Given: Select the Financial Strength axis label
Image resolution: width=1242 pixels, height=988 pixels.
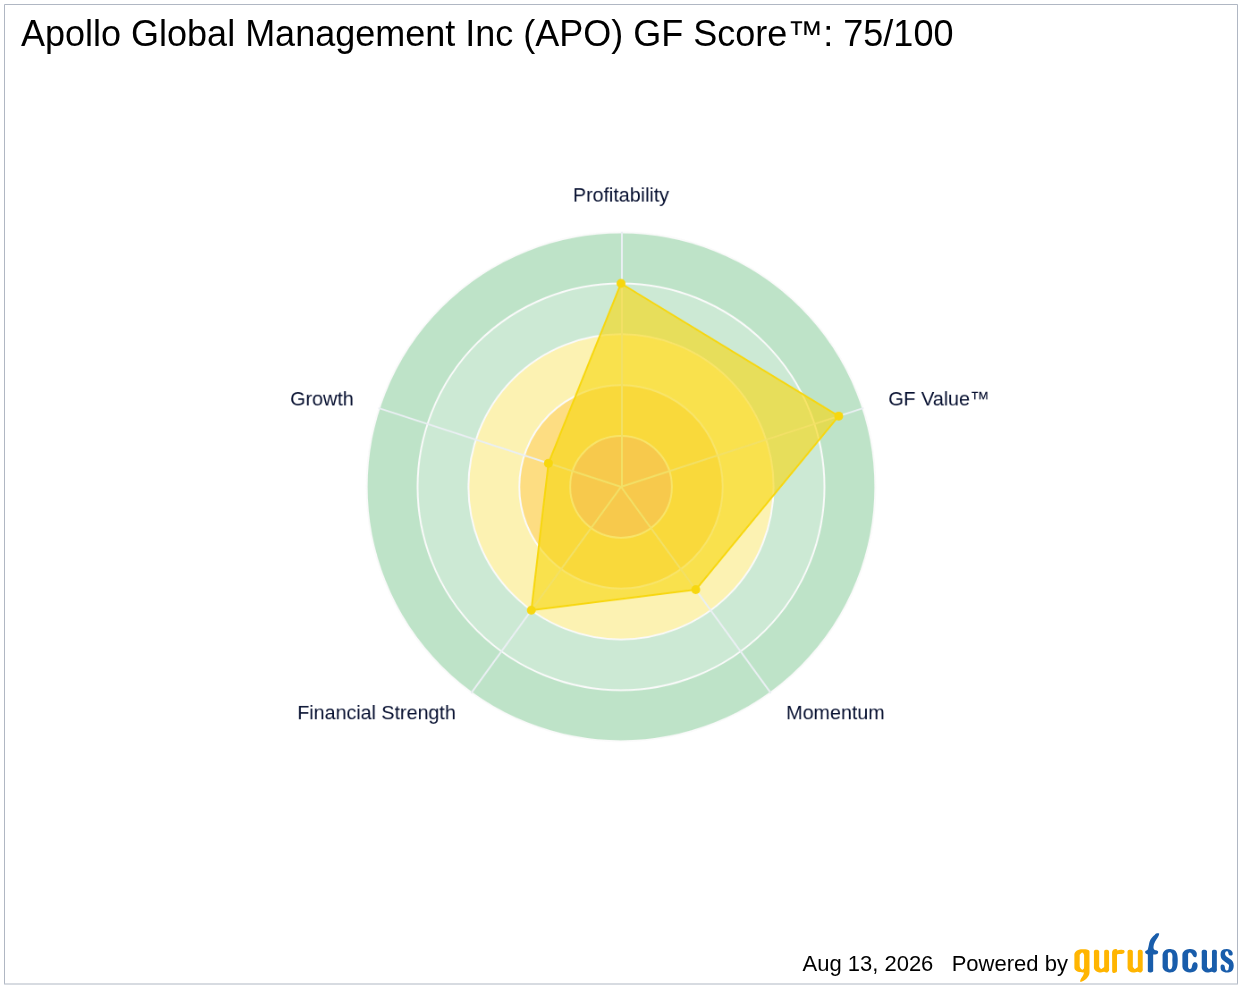Looking at the screenshot, I should [x=376, y=713].
